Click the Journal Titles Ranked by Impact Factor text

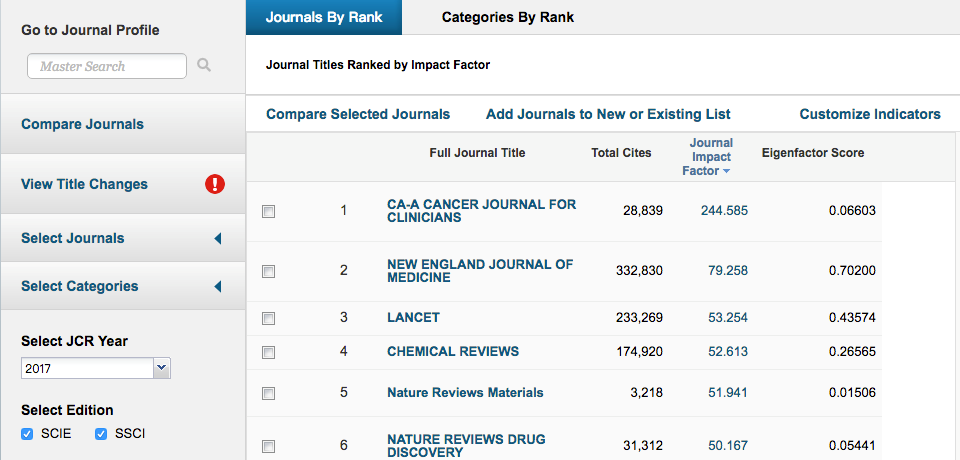(378, 64)
